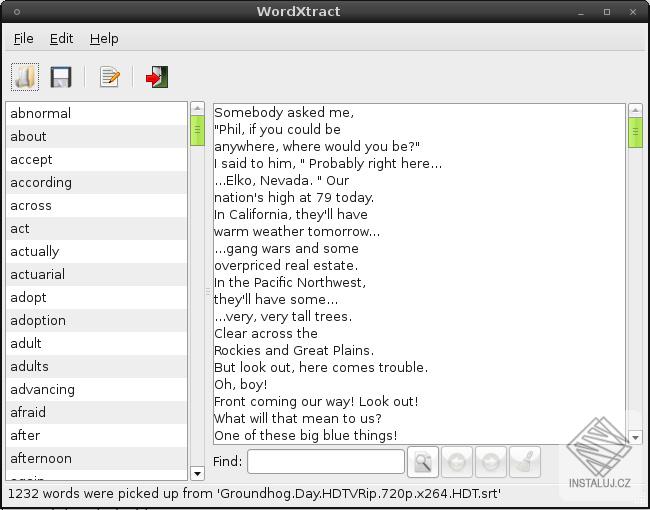Click the status bar '1232 words were picked up' message

[255, 493]
